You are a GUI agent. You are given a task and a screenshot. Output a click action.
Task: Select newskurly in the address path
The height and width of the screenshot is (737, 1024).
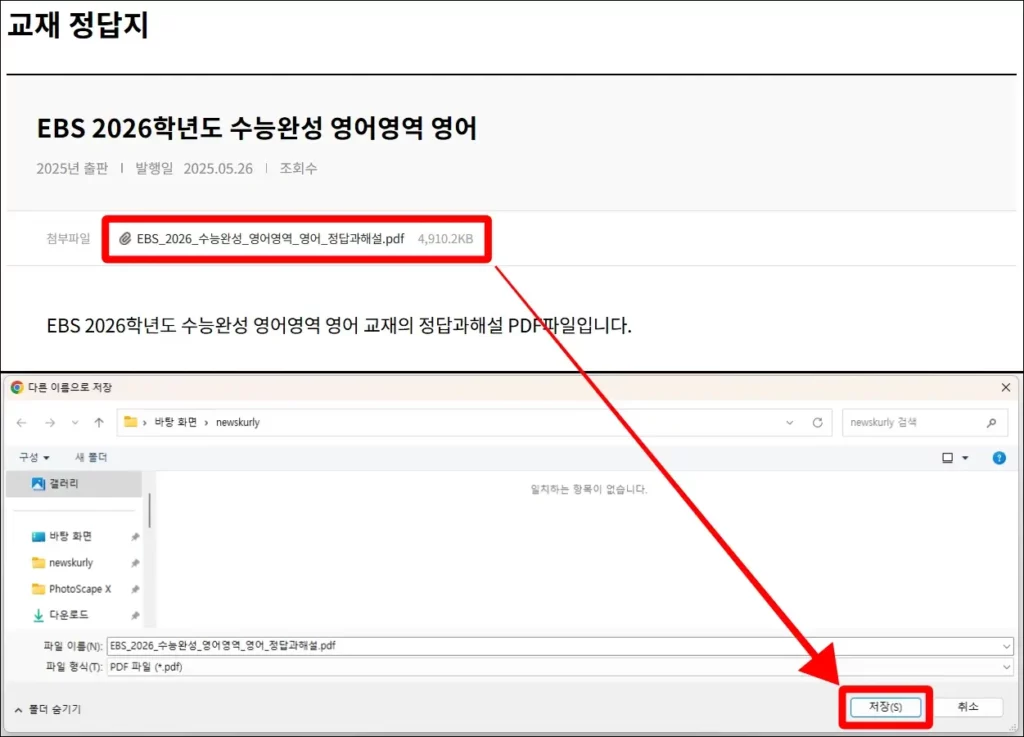238,422
